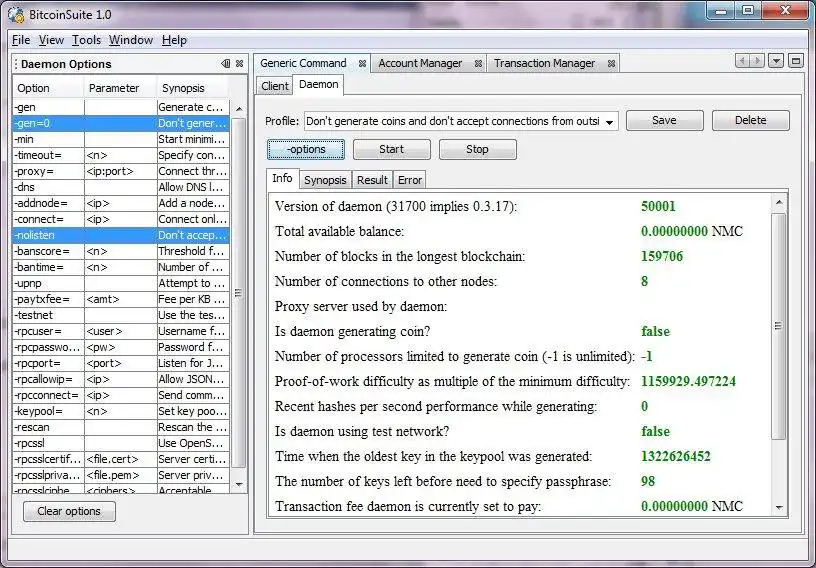Select the -paytxfee= option row
Screen dimensions: 816x568
121,299
